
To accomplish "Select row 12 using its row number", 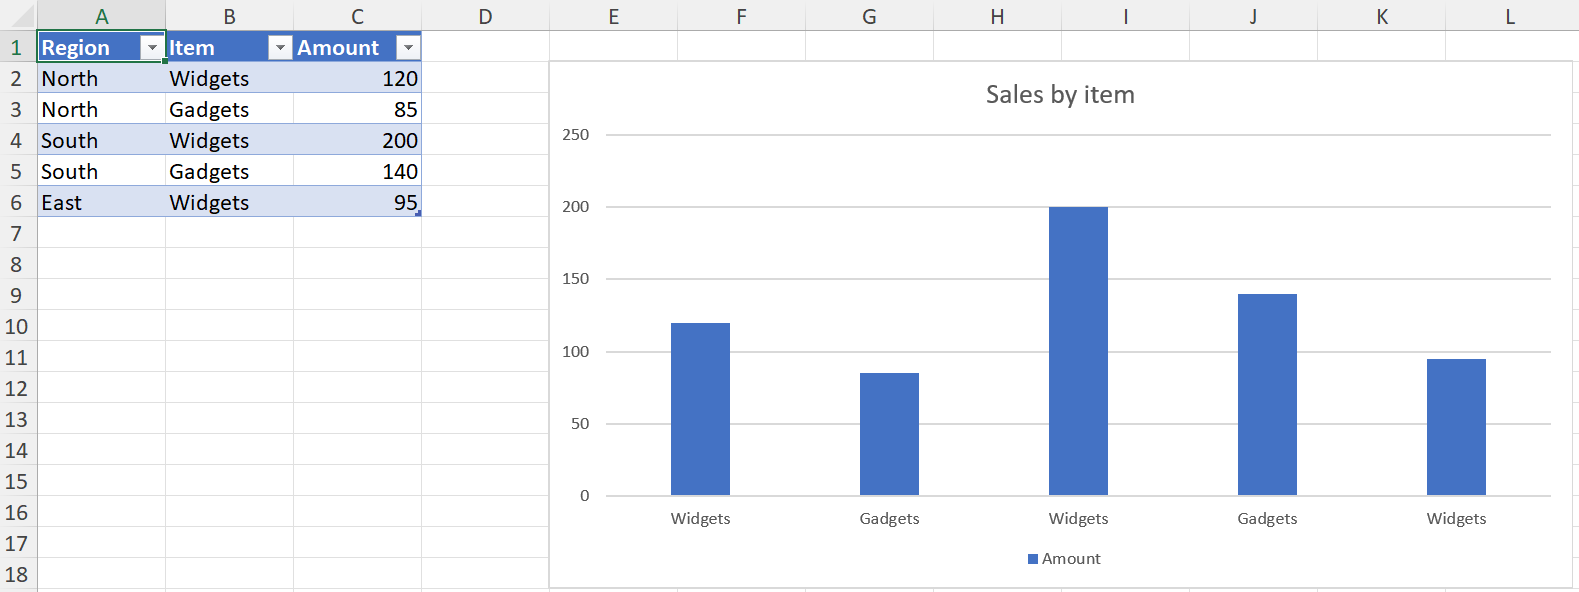I will [17, 388].
